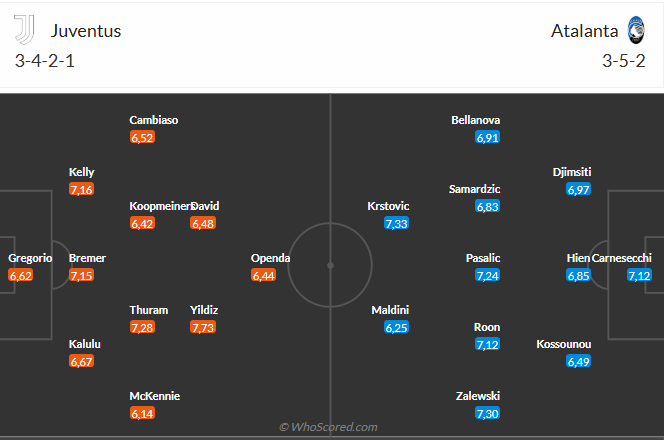Screen dimensions: 666x440
Task: Click Maldini's 6.25 rating badge
Action: click(x=396, y=327)
